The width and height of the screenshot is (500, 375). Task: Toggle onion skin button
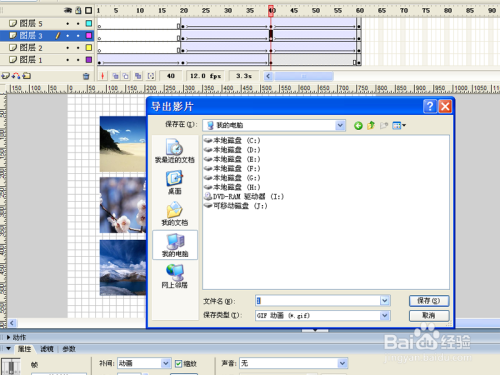click(x=115, y=76)
